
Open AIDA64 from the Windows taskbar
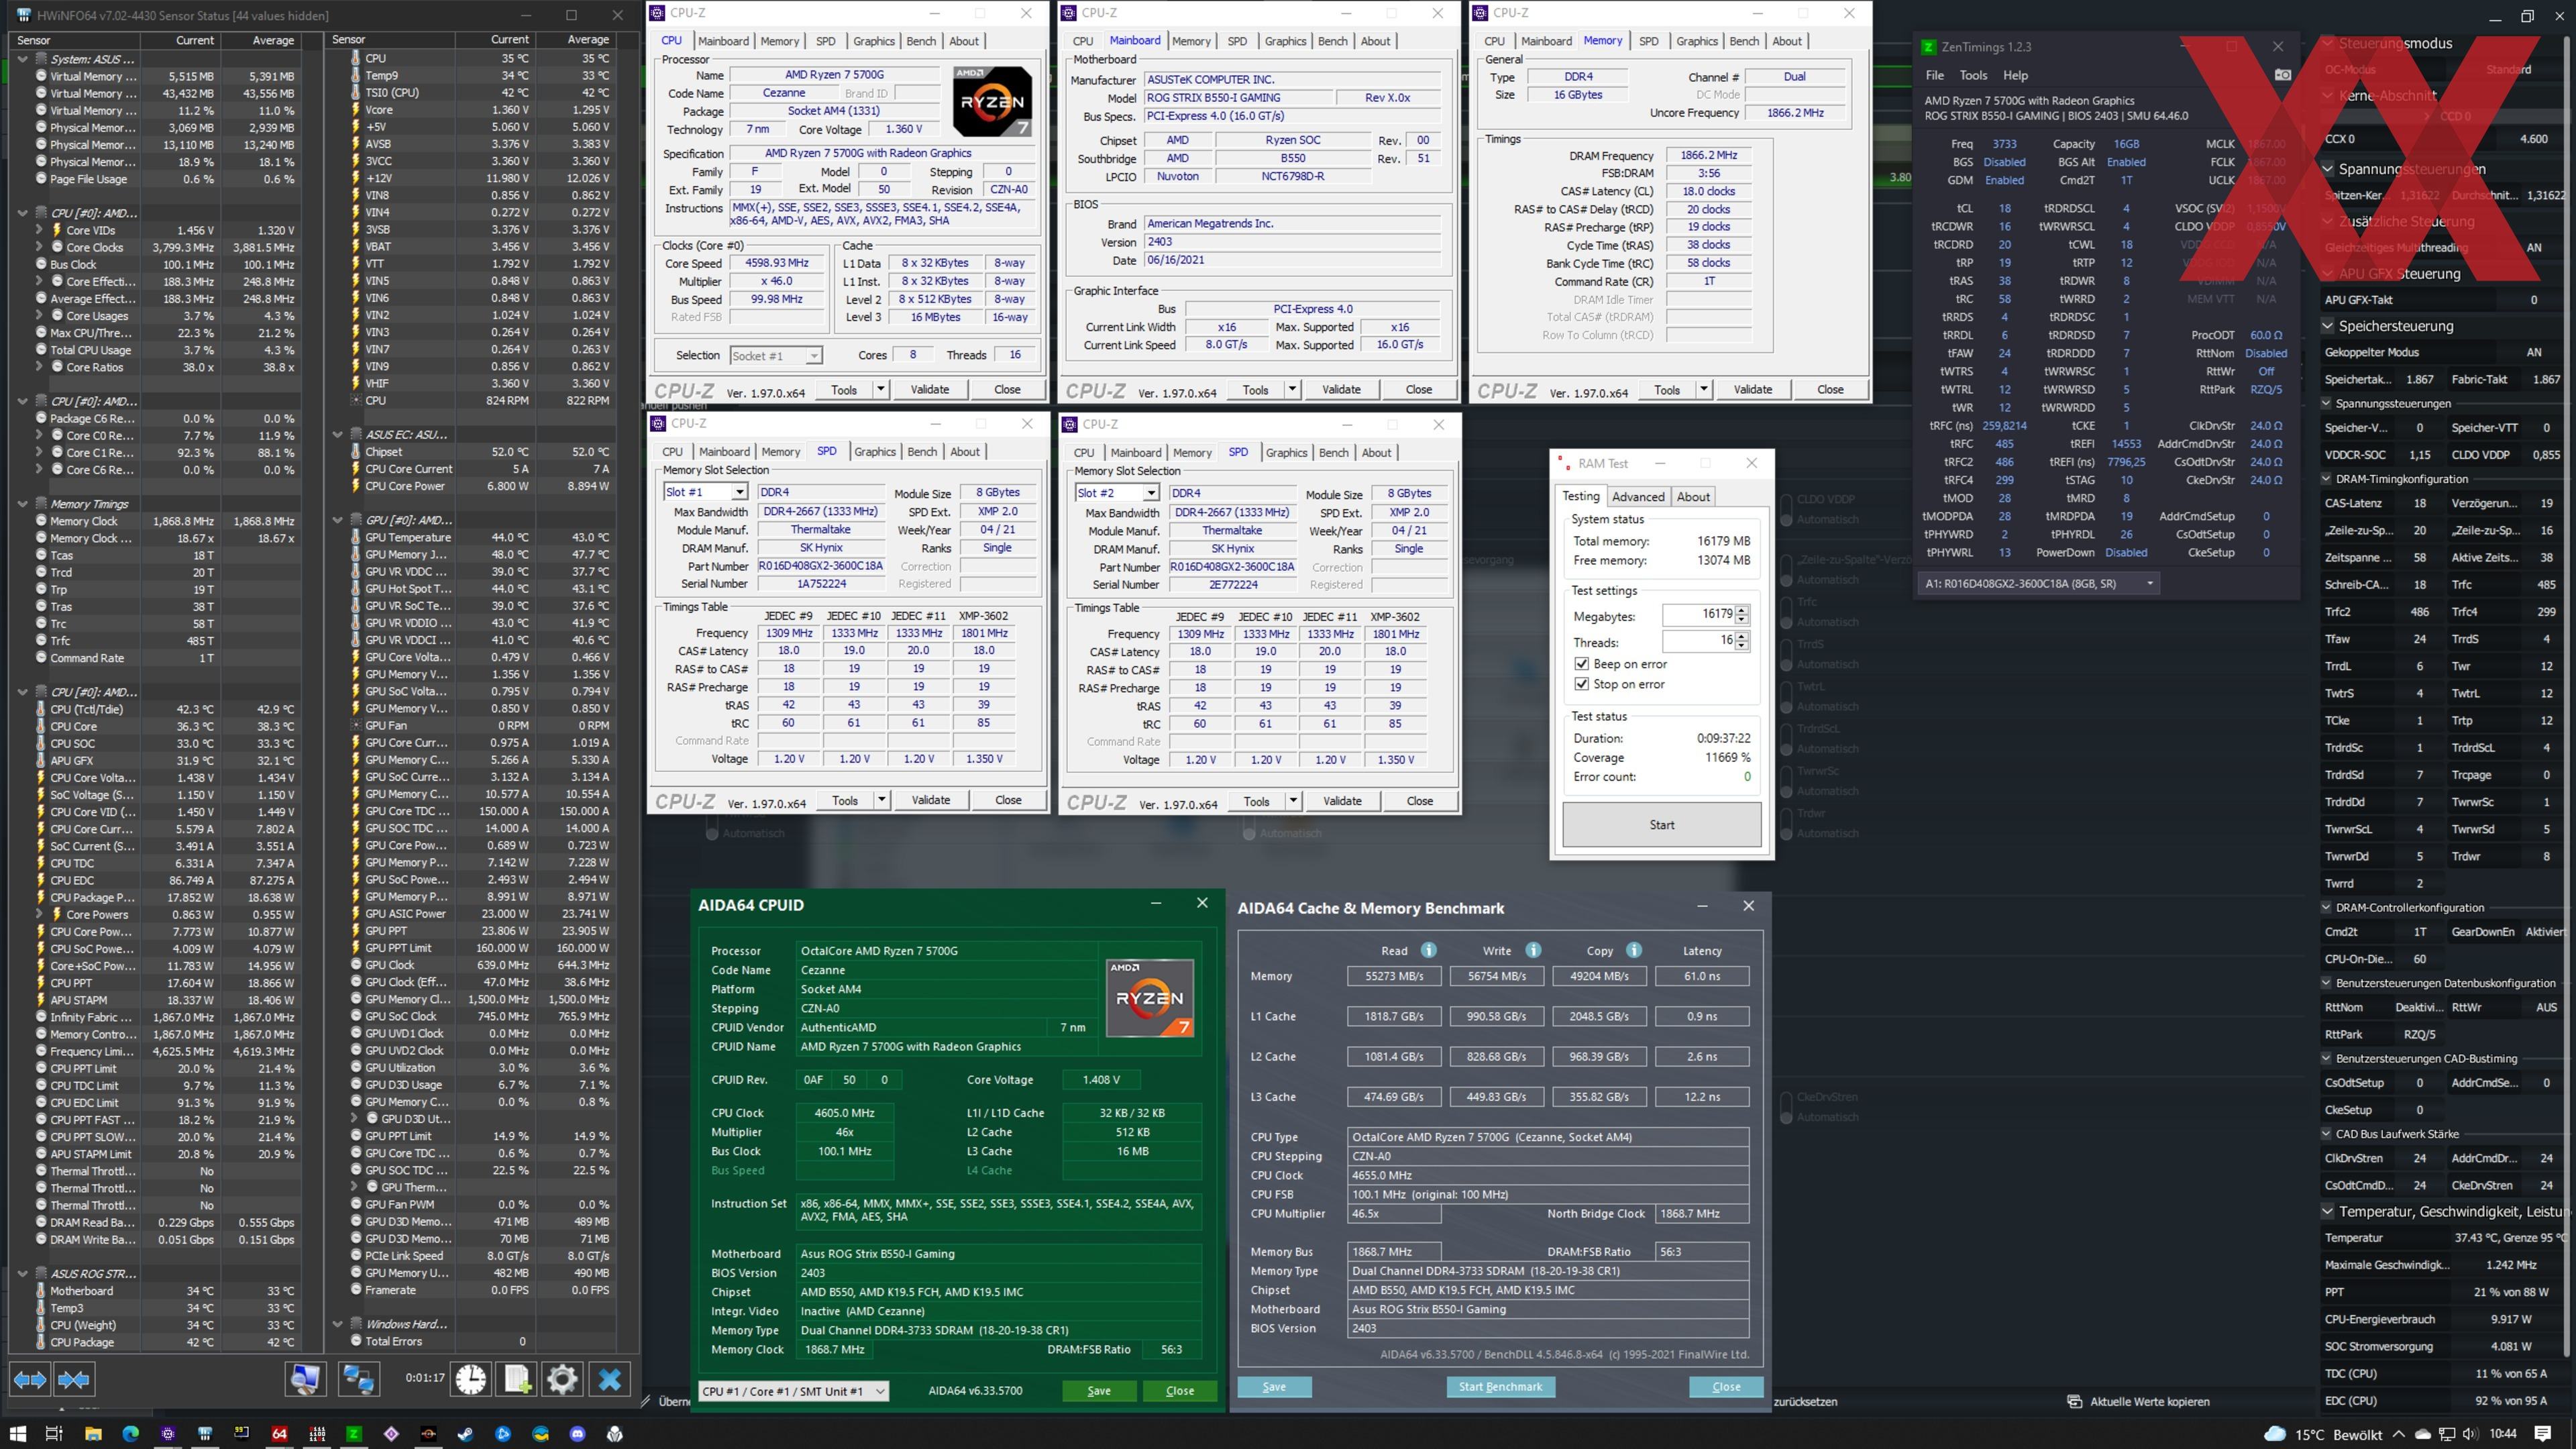pyautogui.click(x=279, y=1433)
